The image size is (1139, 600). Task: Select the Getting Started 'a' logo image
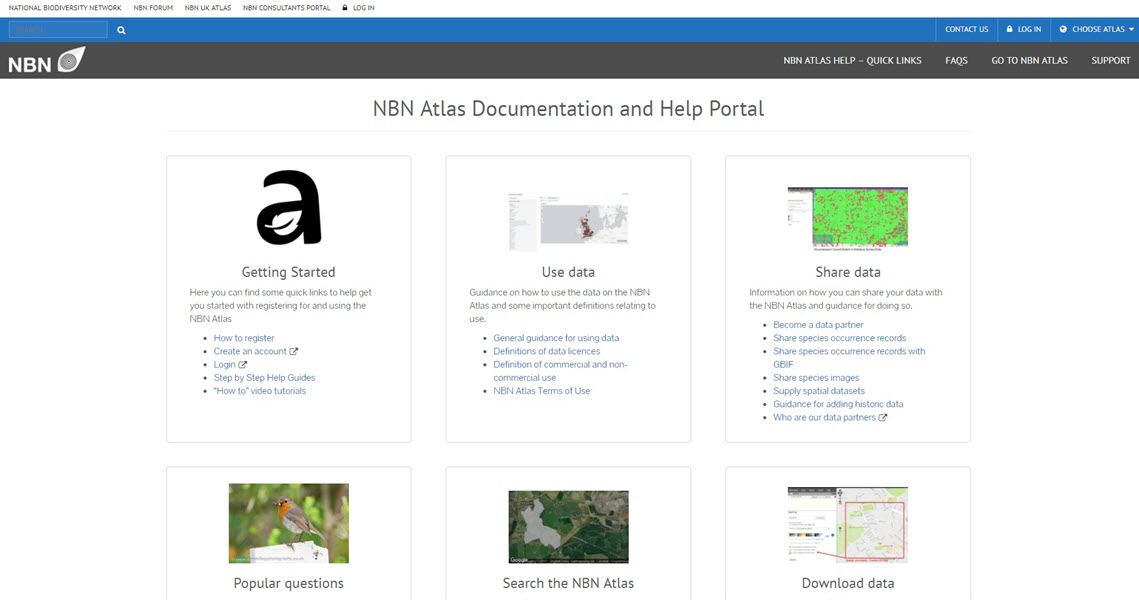click(288, 207)
